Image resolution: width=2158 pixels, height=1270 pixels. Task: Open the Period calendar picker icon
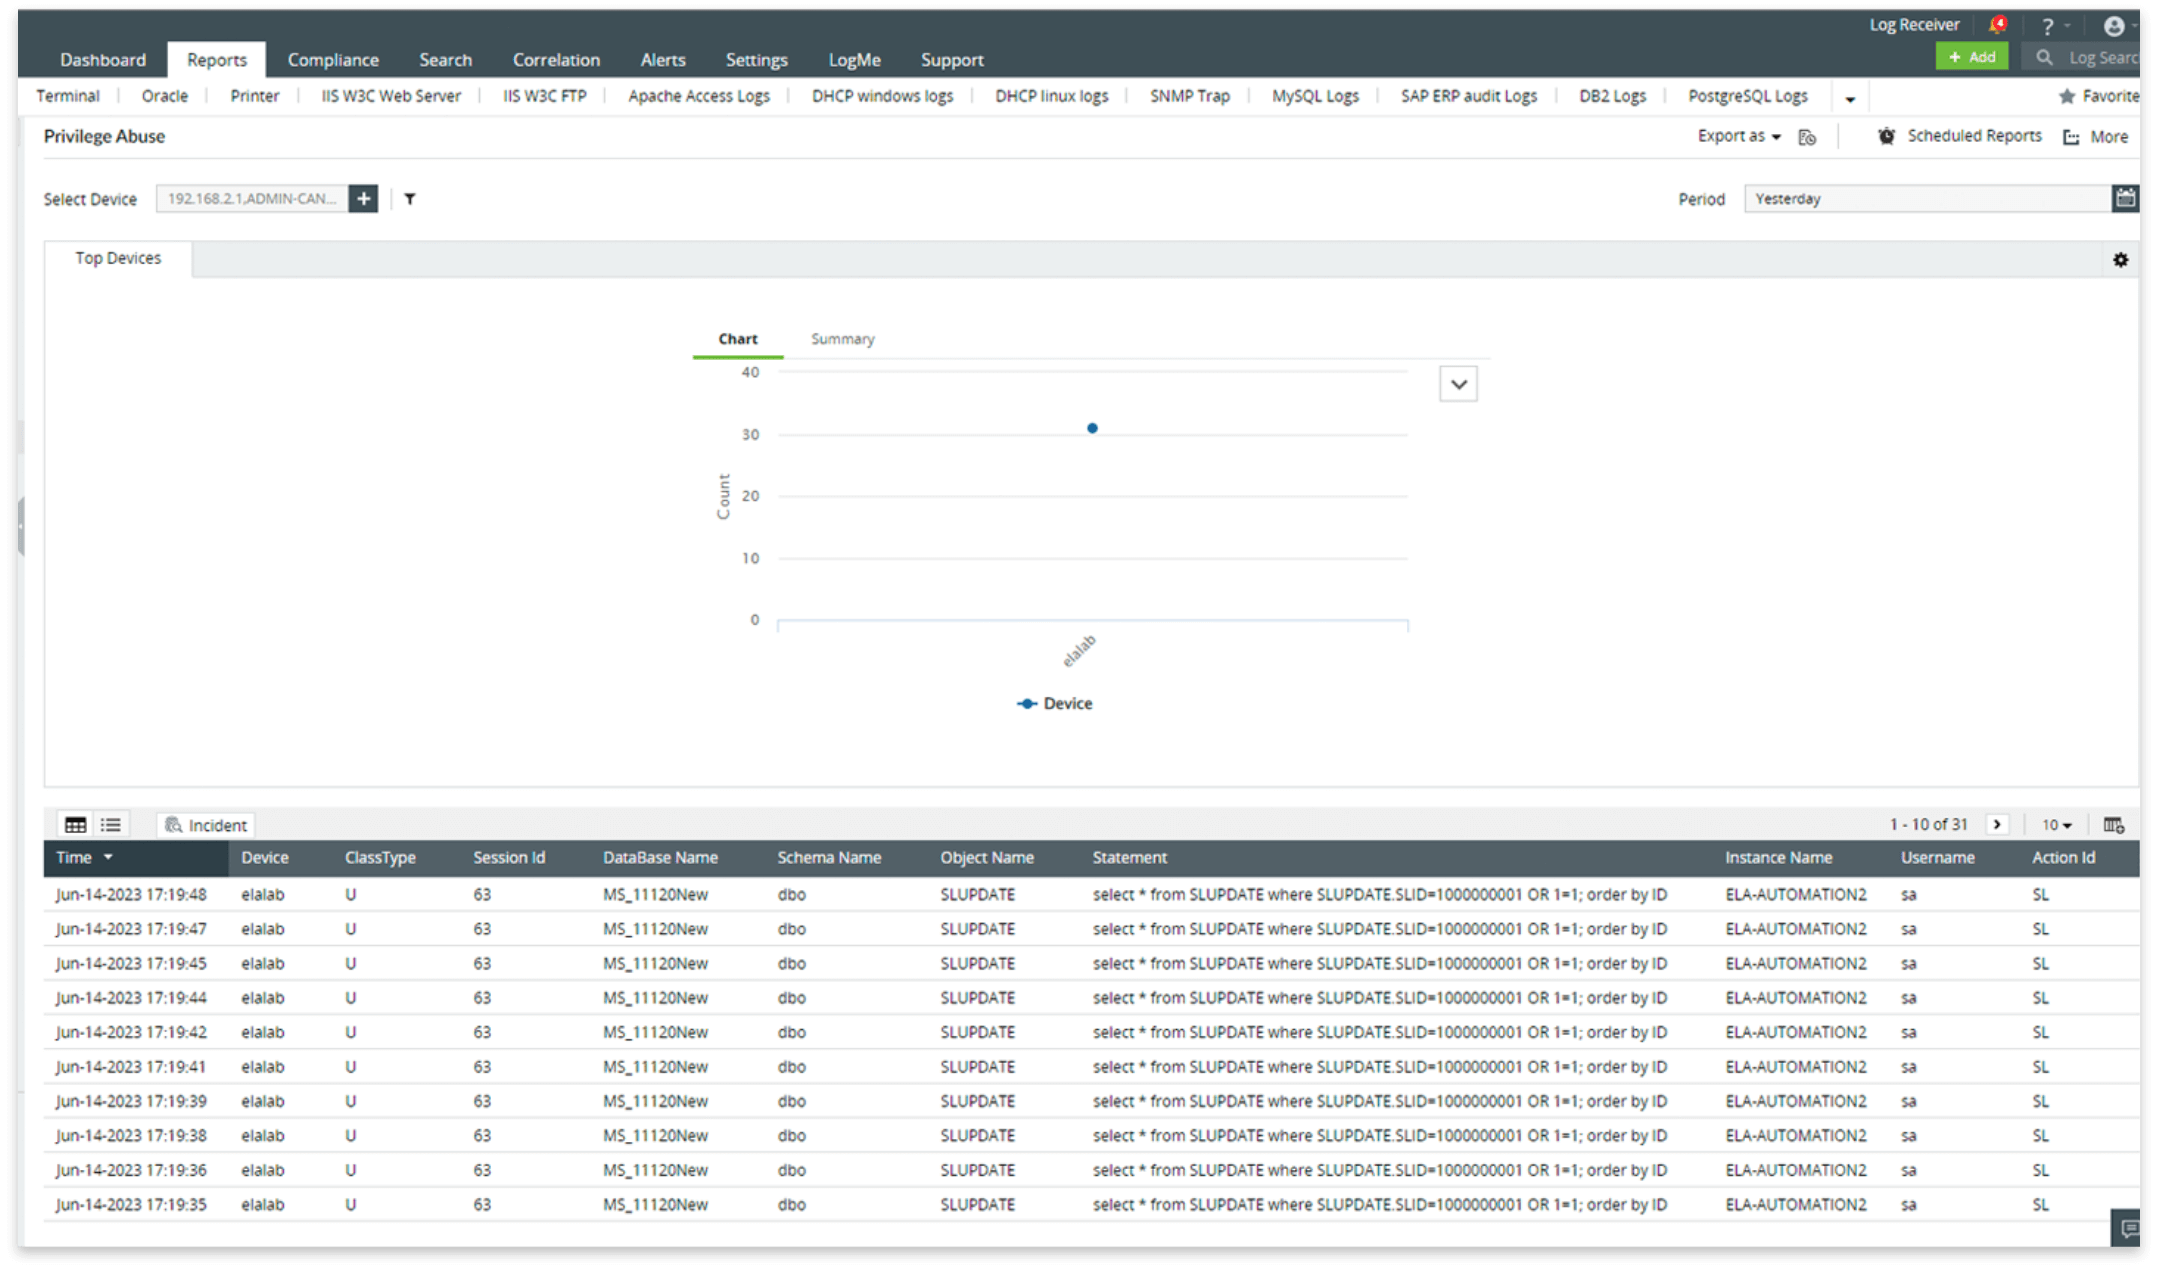point(2124,198)
